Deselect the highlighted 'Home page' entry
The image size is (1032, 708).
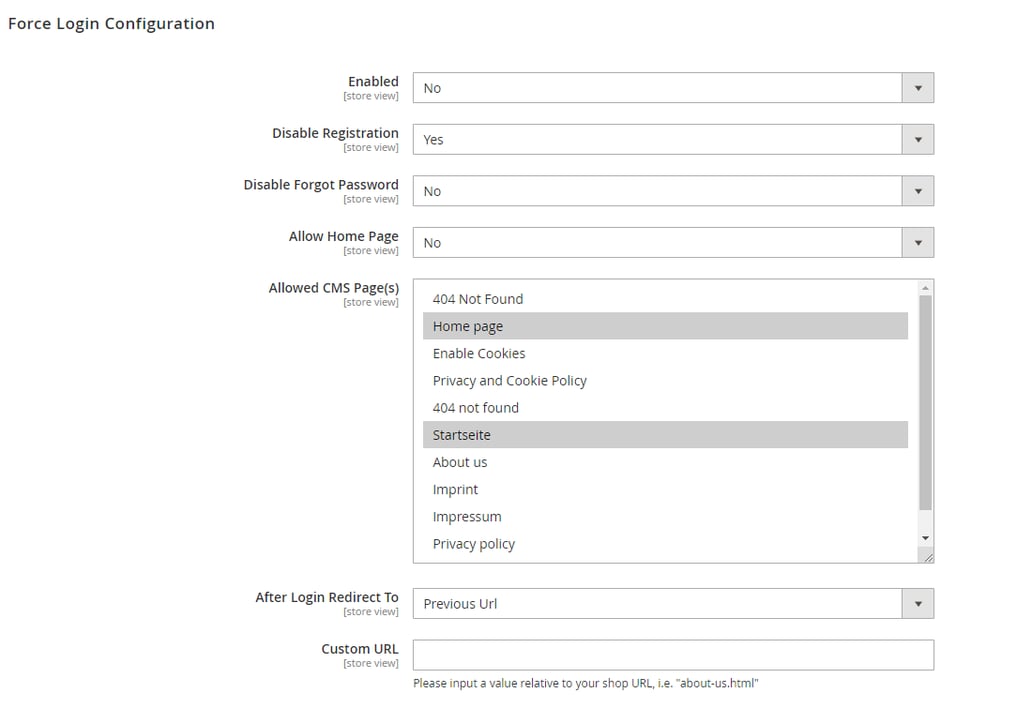coord(467,326)
